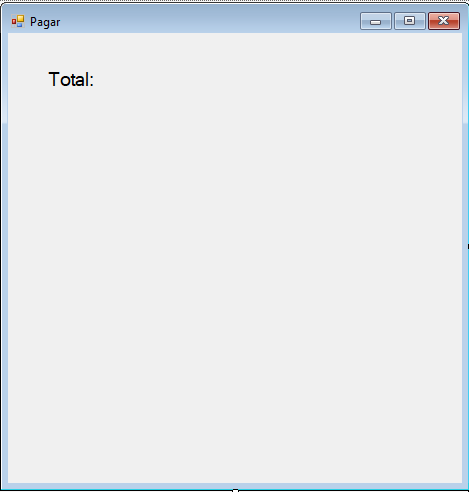Click blank form space right of Total: label
The image size is (472, 492).
coord(267,79)
